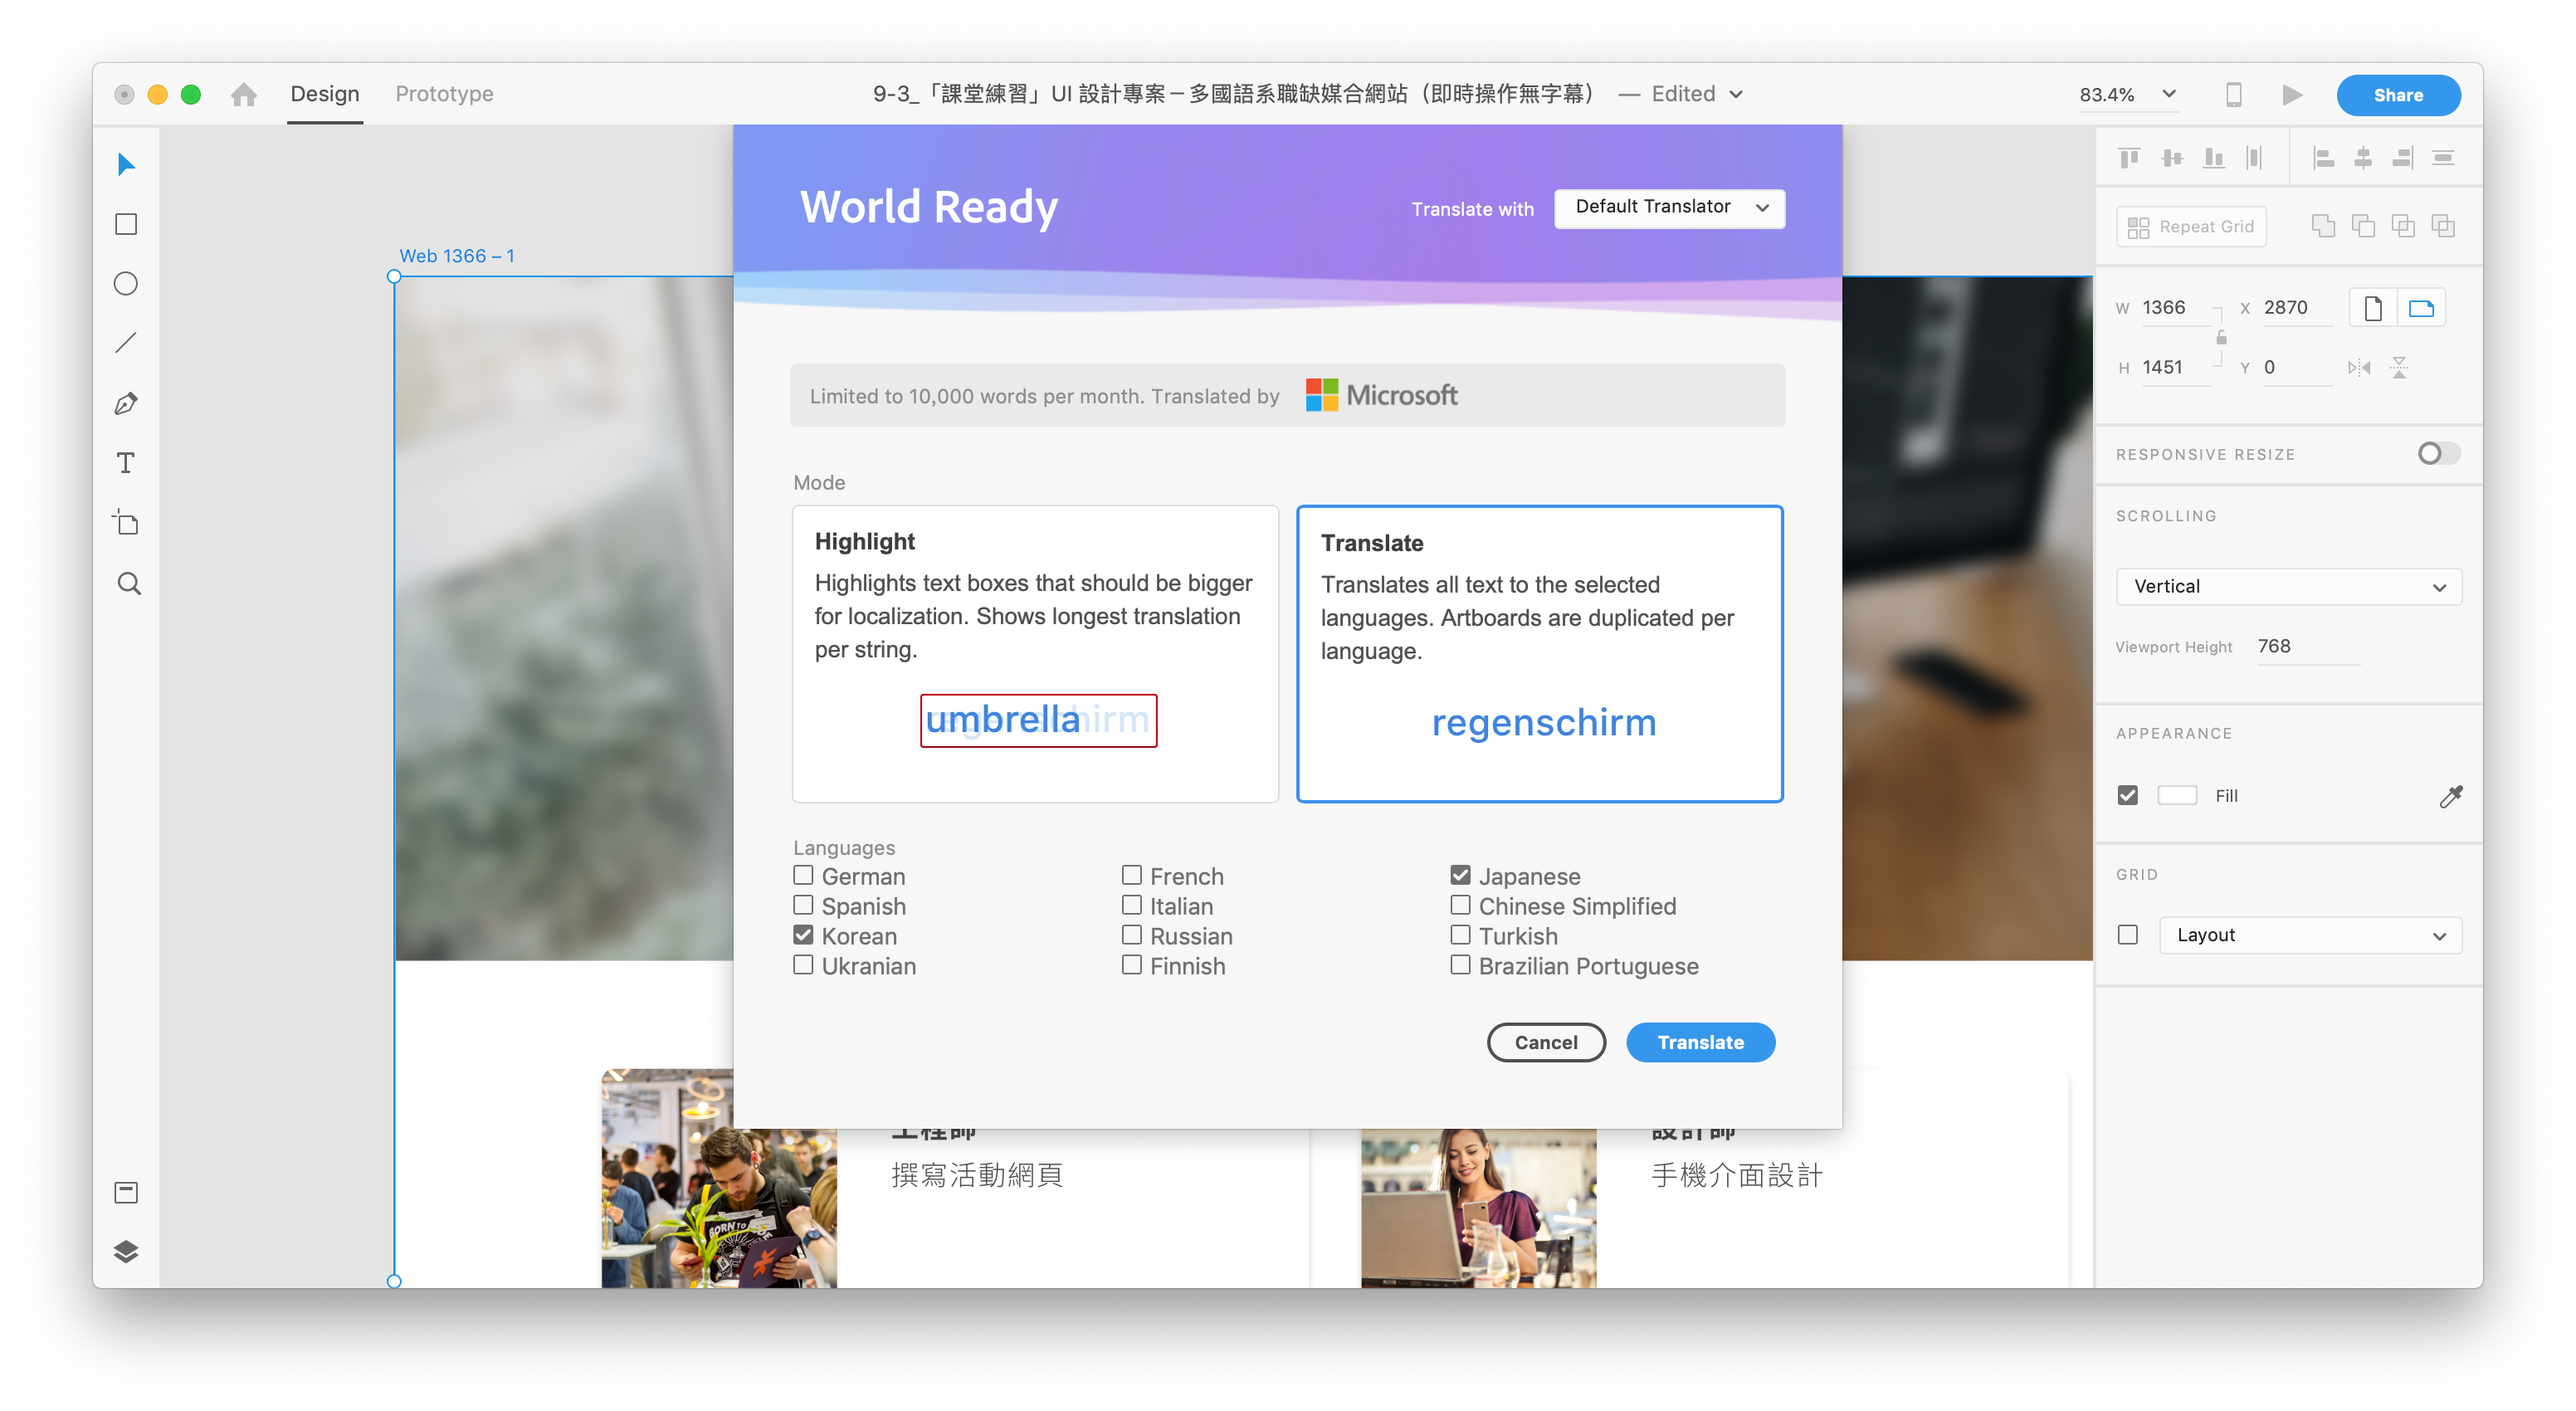Select the Ellipse tool
The width and height of the screenshot is (2576, 1411).
(x=126, y=284)
